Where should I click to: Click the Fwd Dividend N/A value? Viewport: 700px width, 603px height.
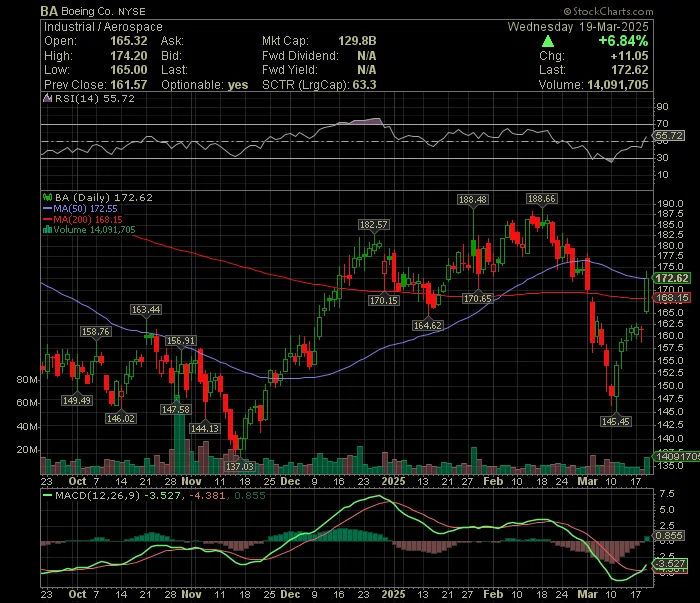367,56
